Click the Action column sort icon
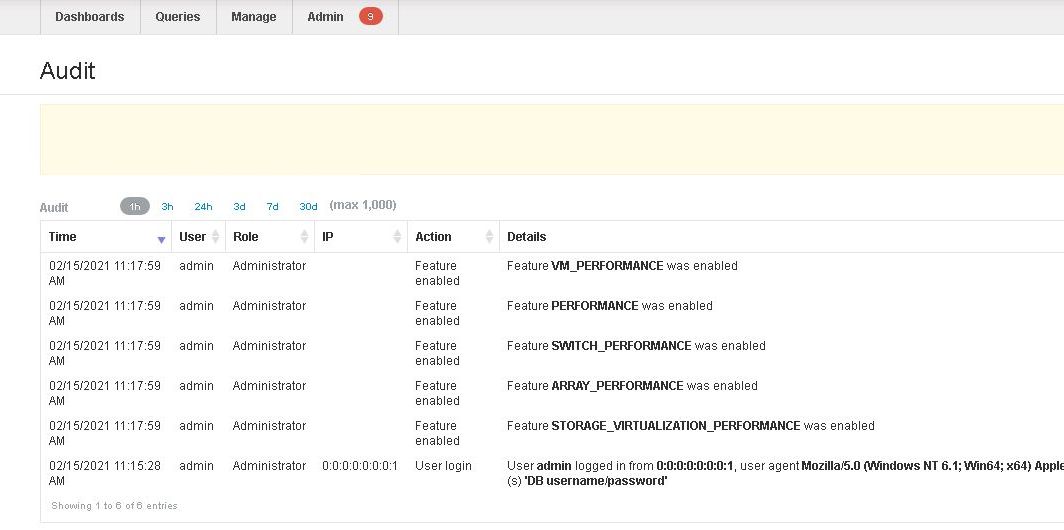 pyautogui.click(x=489, y=237)
